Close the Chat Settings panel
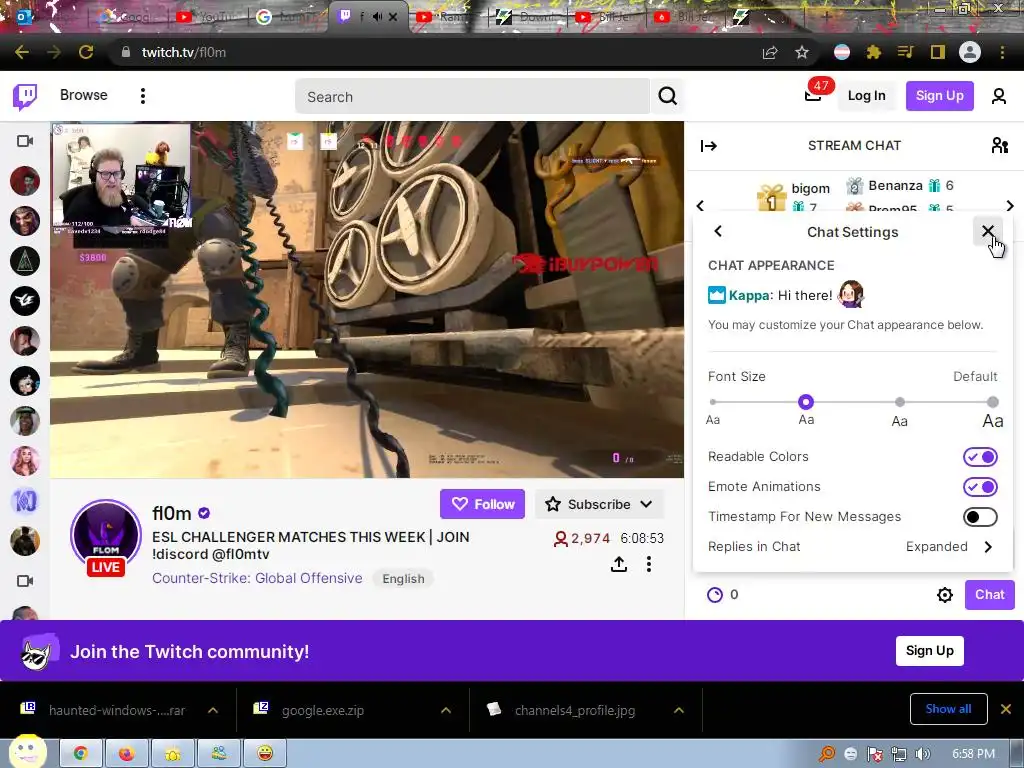The height and width of the screenshot is (768, 1024). point(987,231)
